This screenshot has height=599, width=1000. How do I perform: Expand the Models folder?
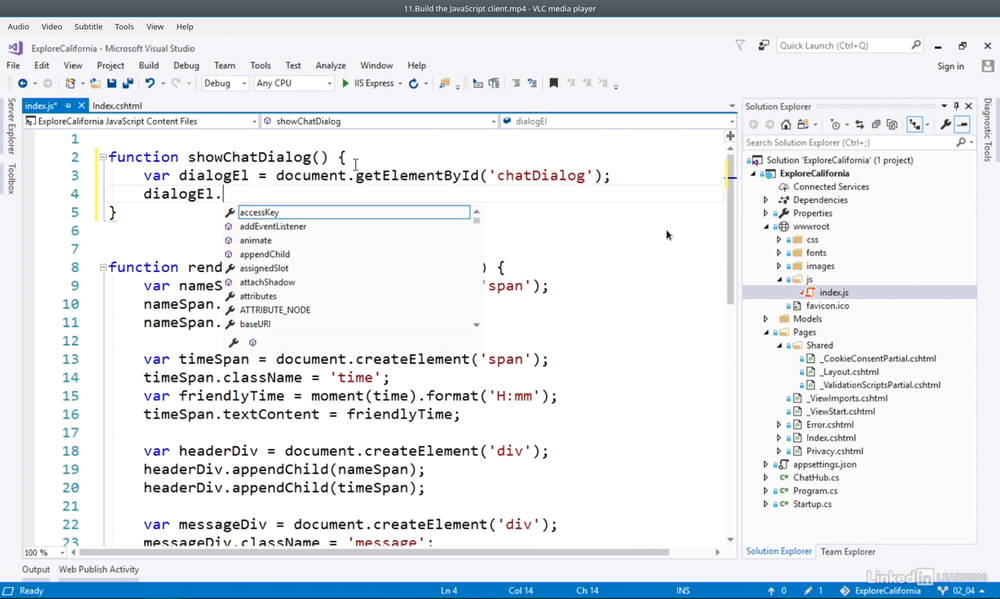click(766, 319)
